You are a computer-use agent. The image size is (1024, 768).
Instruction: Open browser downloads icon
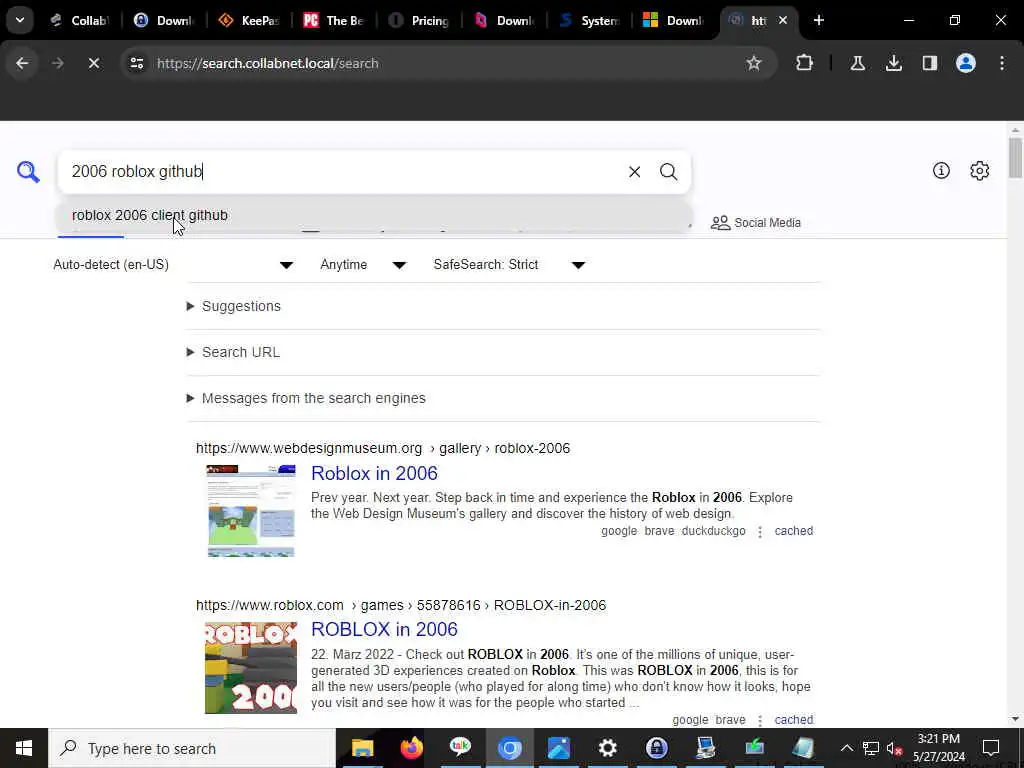click(x=893, y=63)
